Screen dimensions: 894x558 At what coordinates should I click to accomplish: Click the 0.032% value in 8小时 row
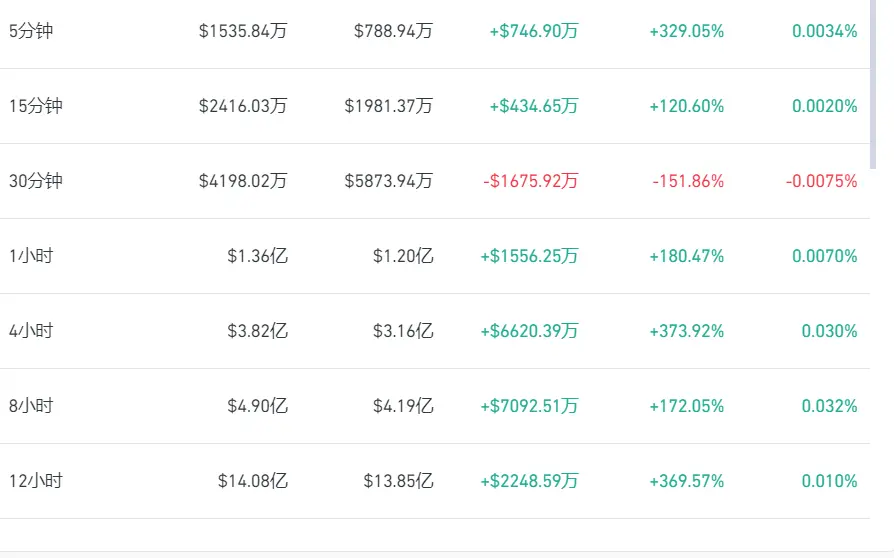tap(830, 406)
